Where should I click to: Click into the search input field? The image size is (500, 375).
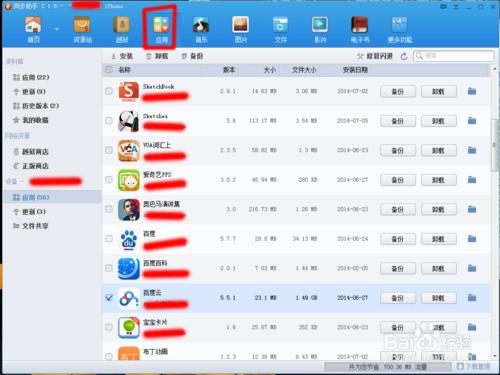click(454, 56)
